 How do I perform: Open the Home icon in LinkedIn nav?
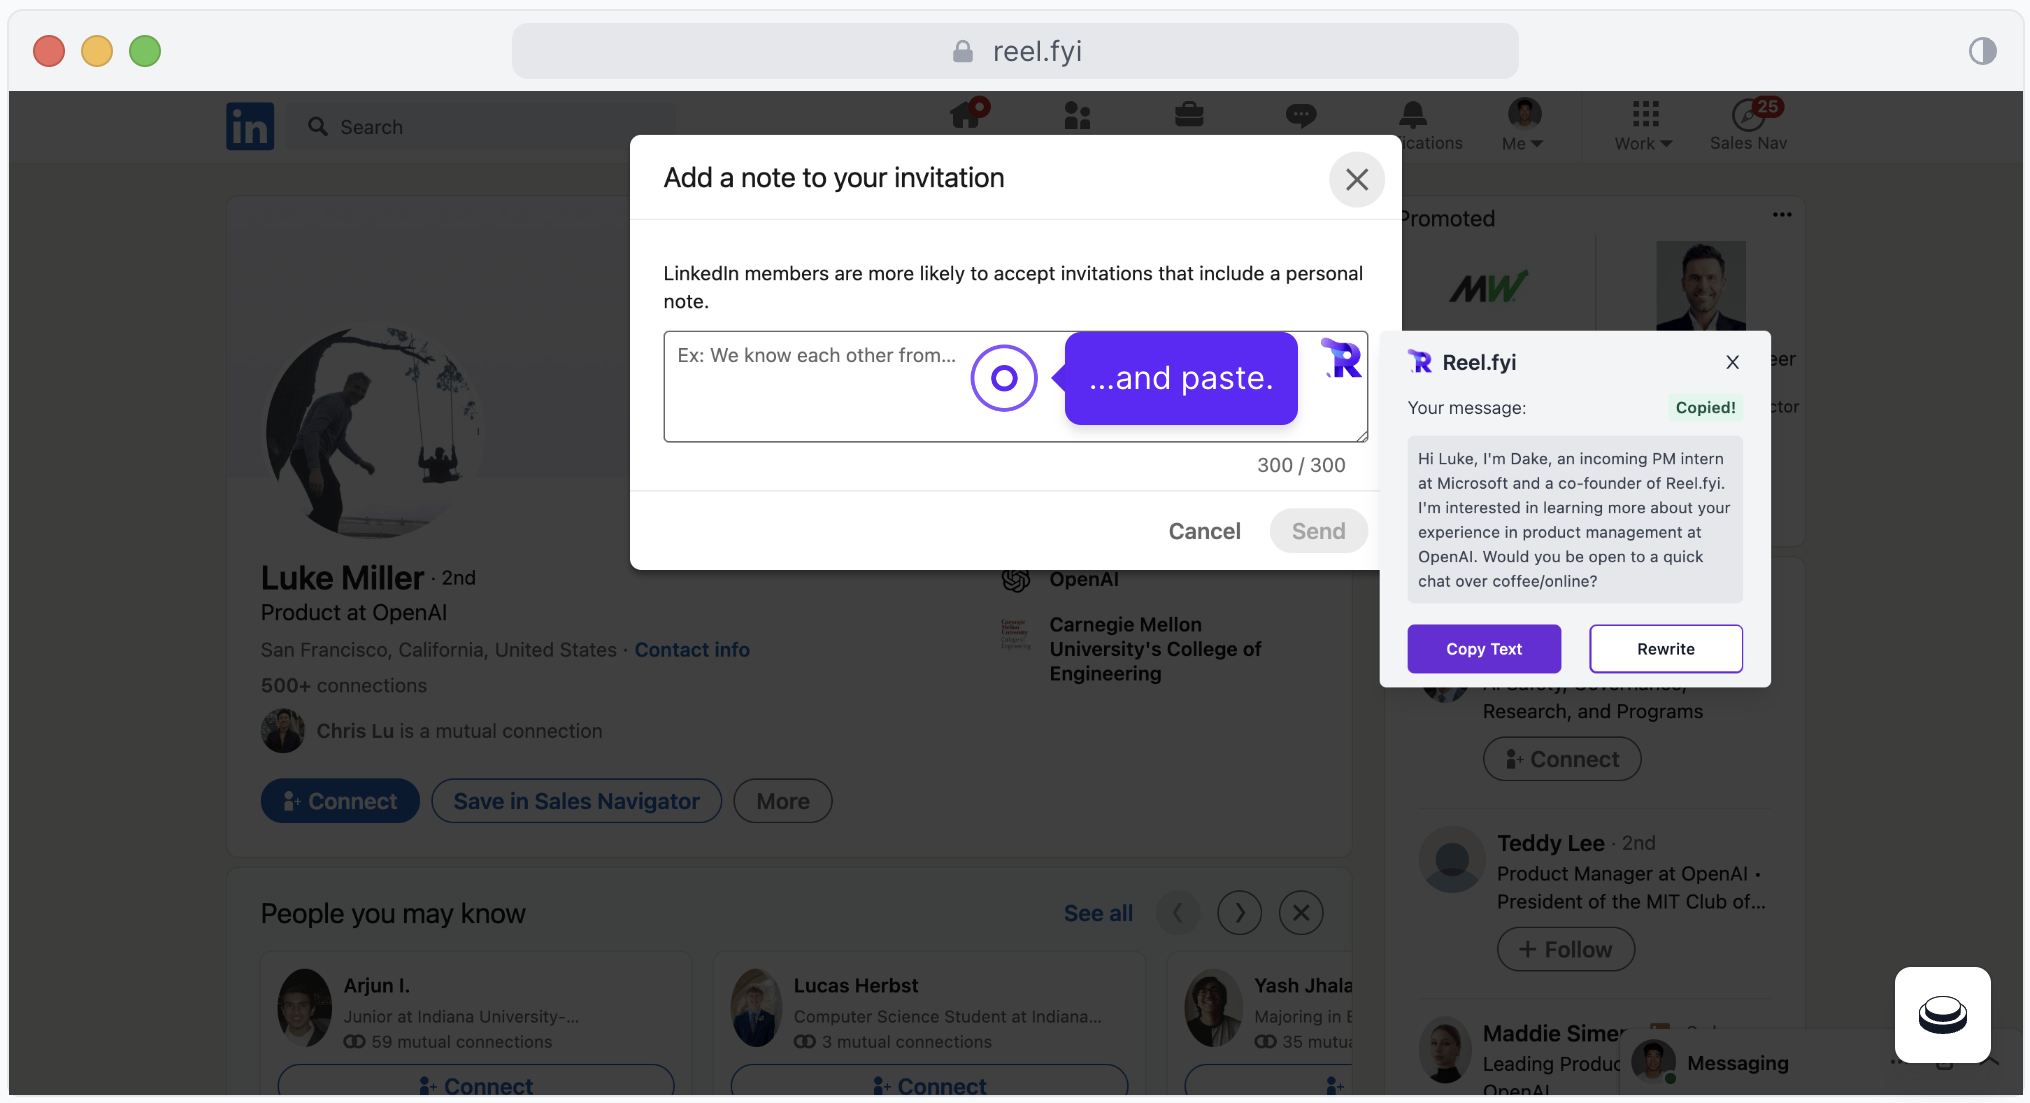(967, 115)
